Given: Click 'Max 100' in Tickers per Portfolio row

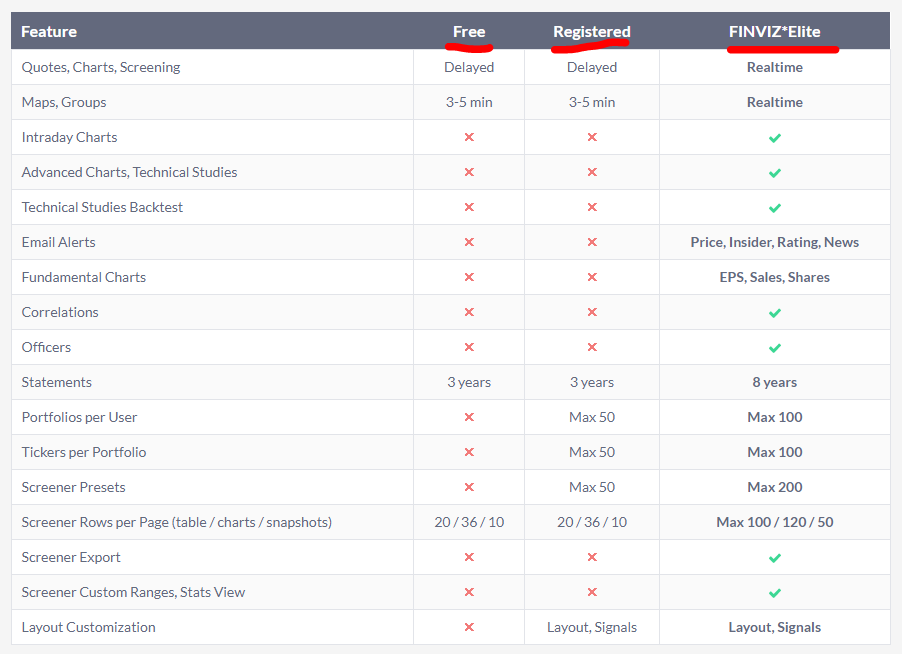Looking at the screenshot, I should [x=775, y=452].
